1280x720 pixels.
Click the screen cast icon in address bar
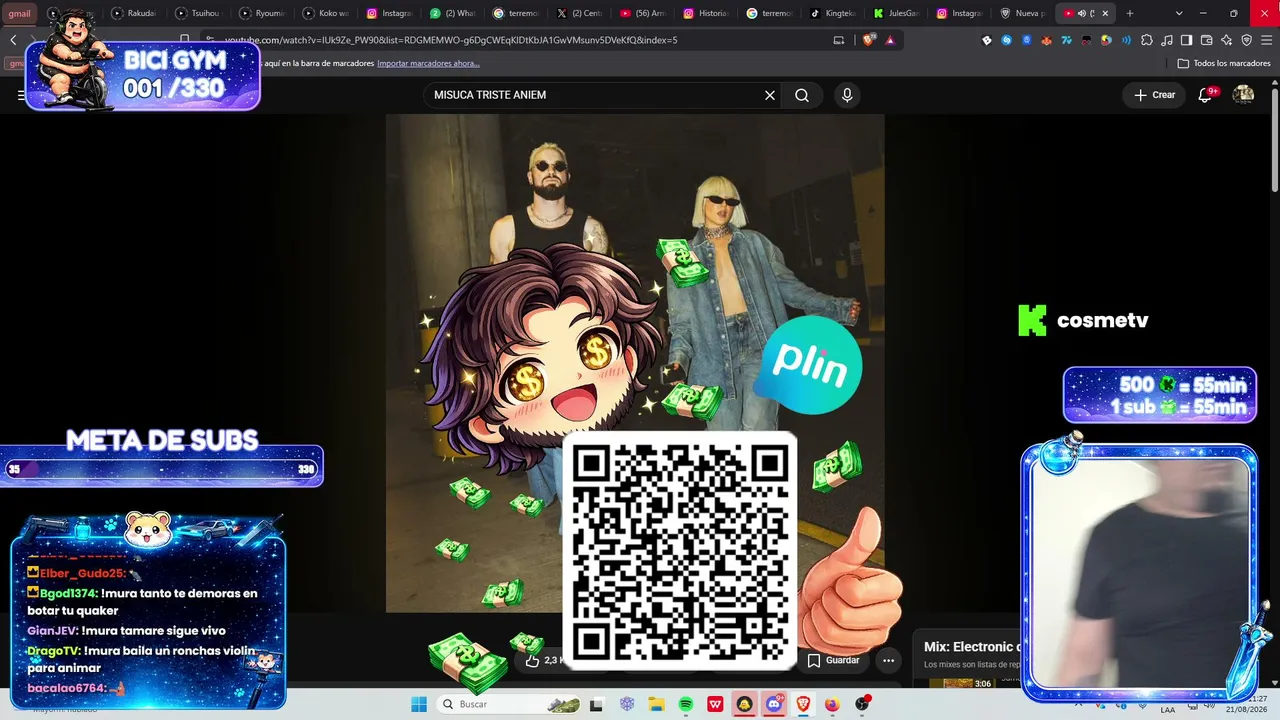(x=839, y=40)
